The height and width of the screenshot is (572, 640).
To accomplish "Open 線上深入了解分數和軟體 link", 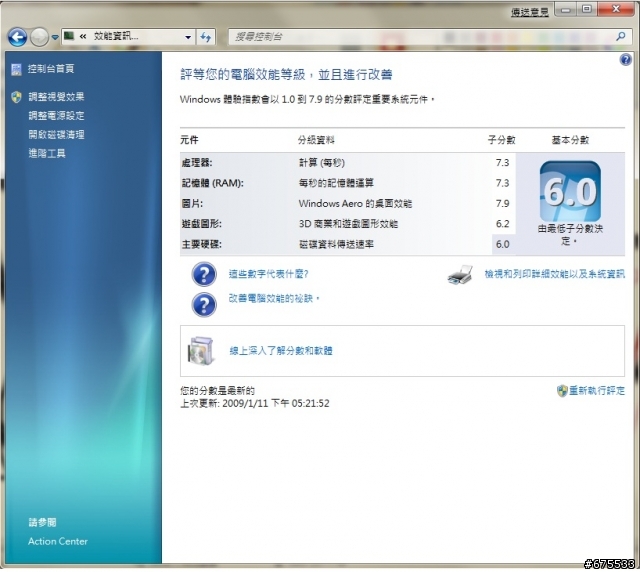I will click(x=281, y=351).
